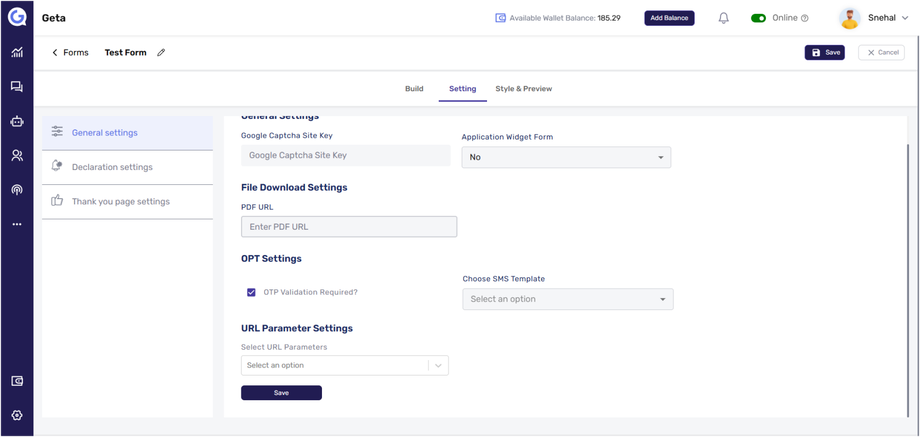Switch to the Build tab
This screenshot has width=920, height=437.
[x=414, y=89]
